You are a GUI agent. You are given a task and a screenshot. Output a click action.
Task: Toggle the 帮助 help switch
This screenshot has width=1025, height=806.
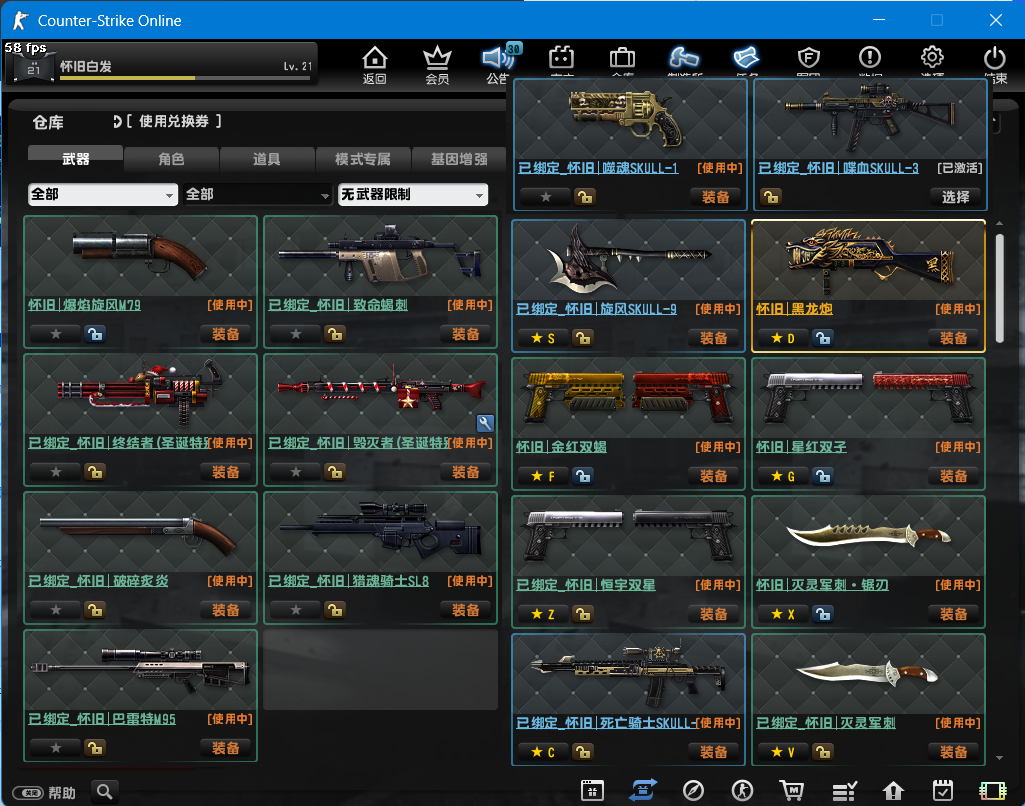pyautogui.click(x=29, y=793)
